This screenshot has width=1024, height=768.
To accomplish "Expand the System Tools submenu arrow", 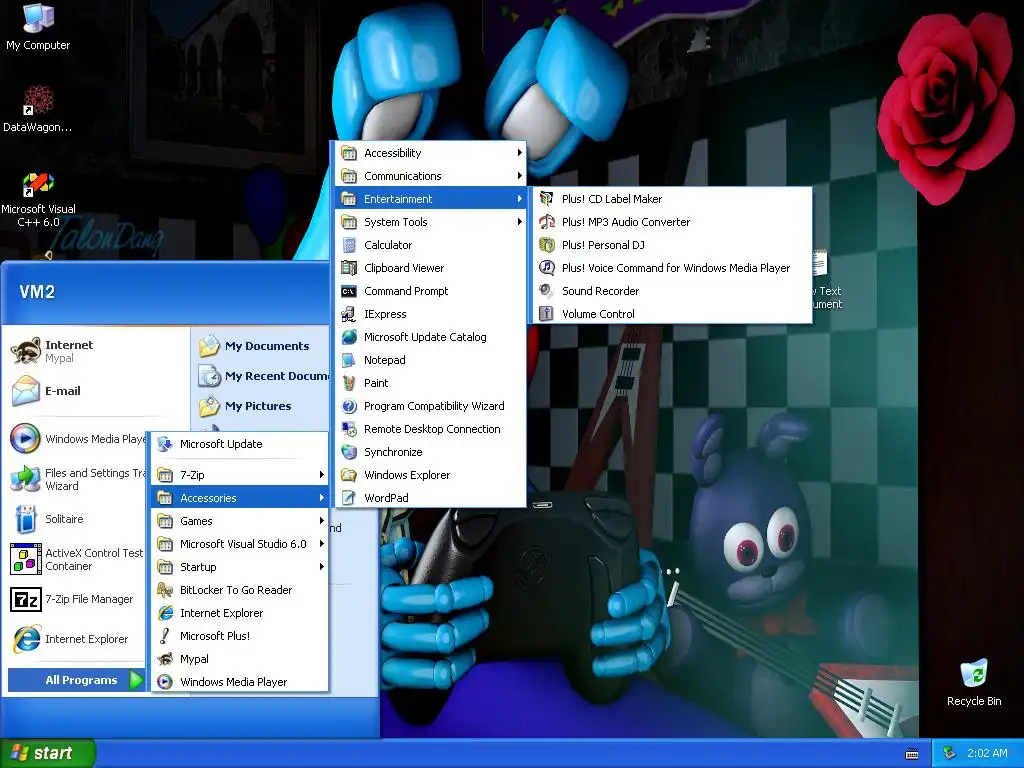I will (x=520, y=222).
